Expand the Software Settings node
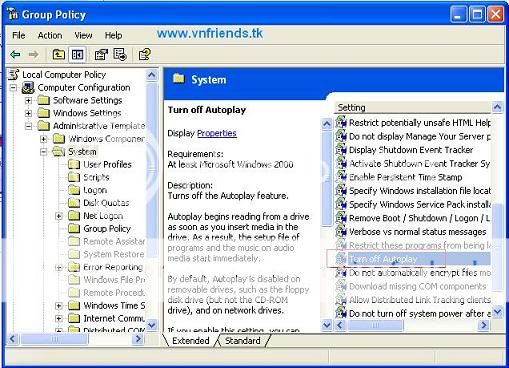The image size is (509, 368). pos(29,101)
